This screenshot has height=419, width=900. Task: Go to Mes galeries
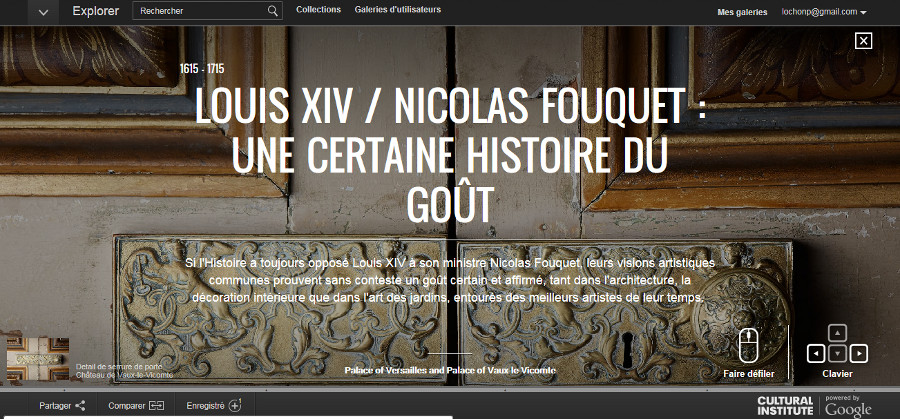pyautogui.click(x=742, y=12)
